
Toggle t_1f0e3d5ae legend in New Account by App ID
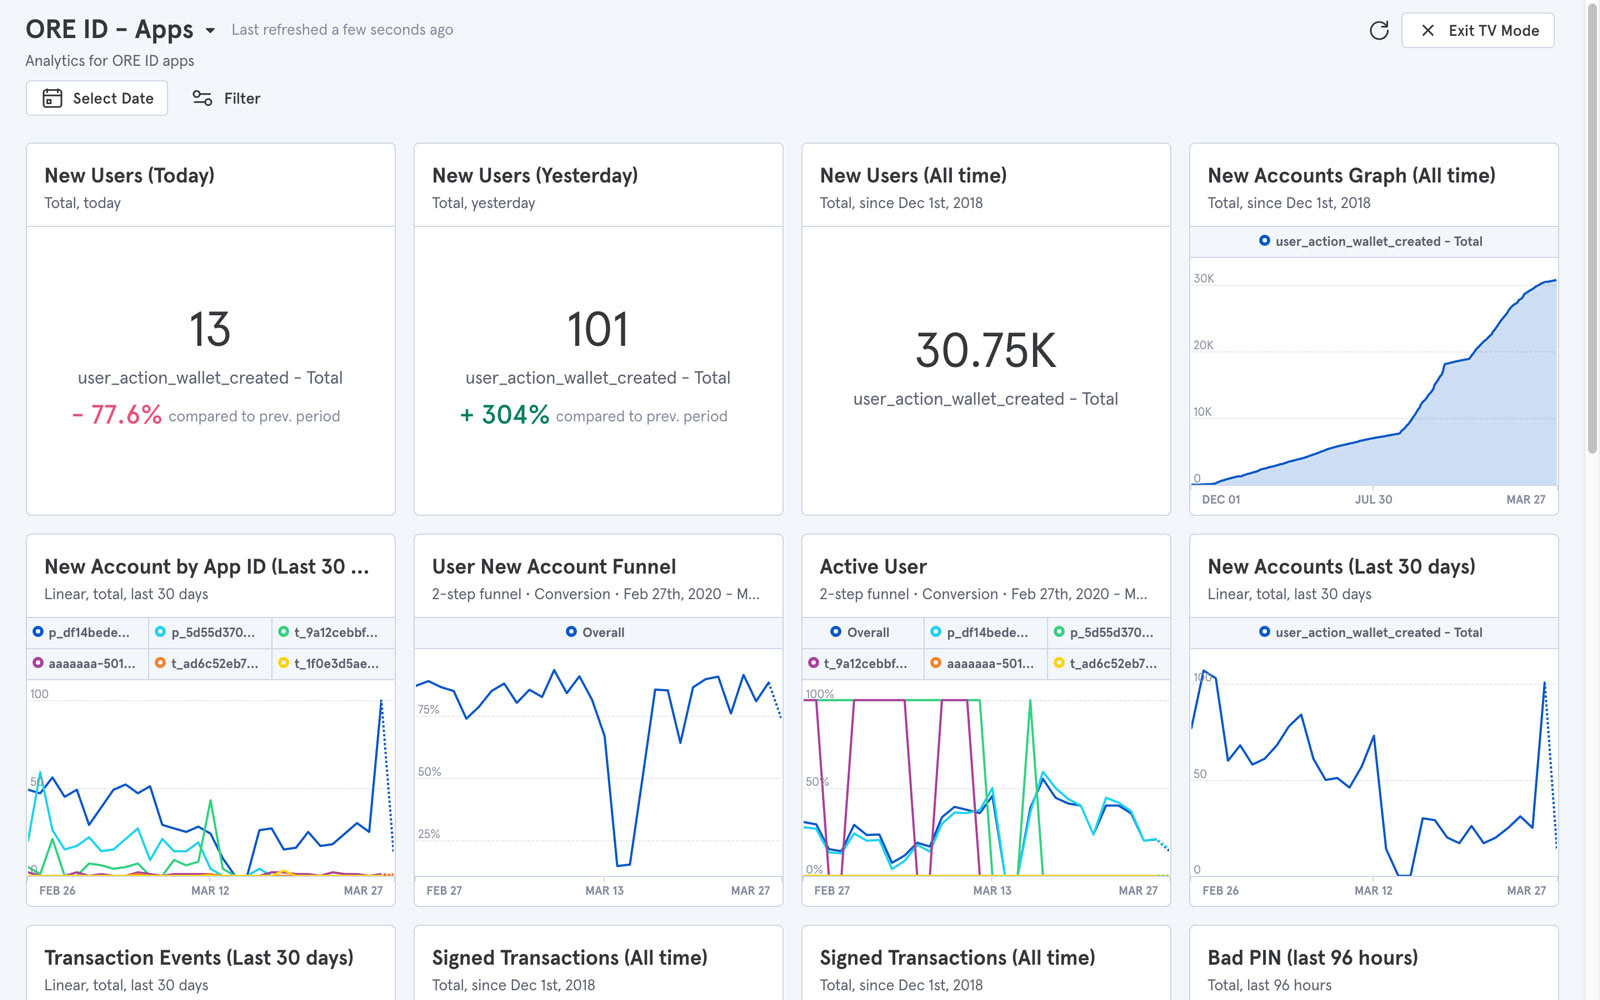pos(334,663)
